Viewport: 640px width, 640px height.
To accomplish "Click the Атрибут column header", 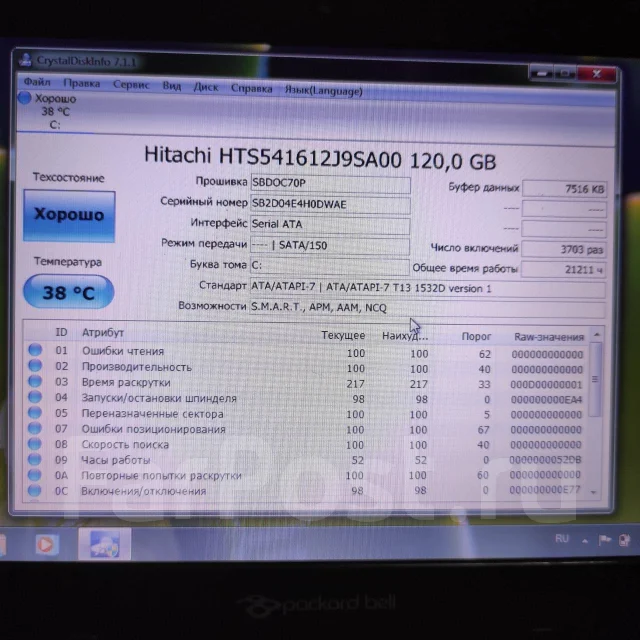I will (x=103, y=333).
